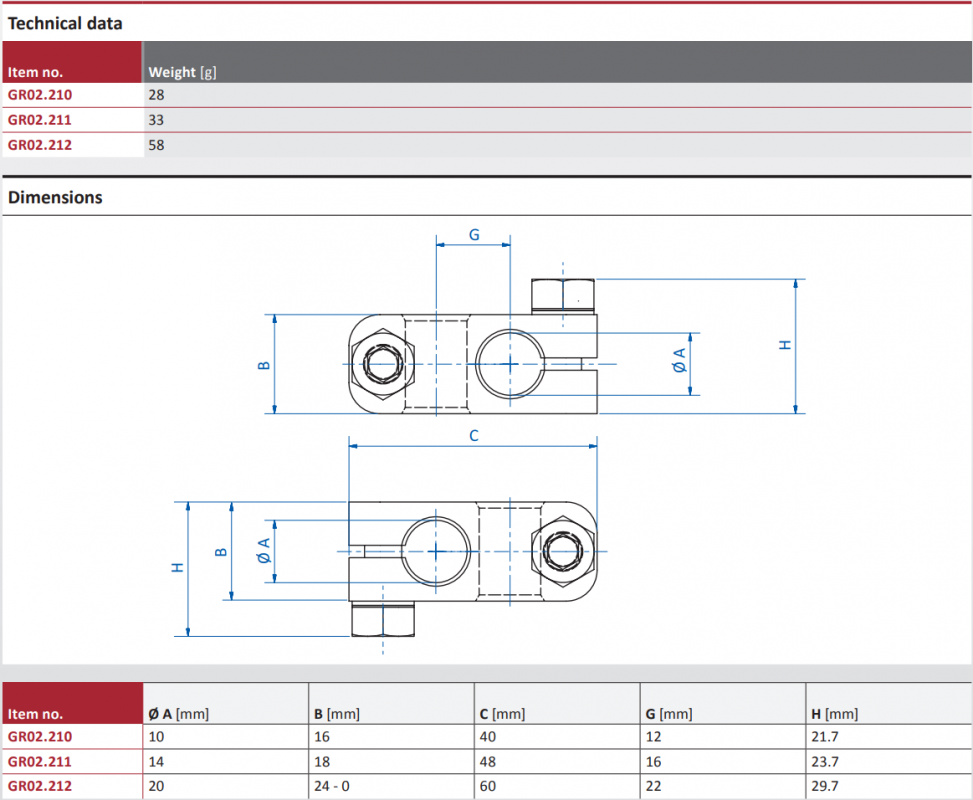Click the weight value 28 for GR02.210
973x800 pixels.
coord(156,95)
